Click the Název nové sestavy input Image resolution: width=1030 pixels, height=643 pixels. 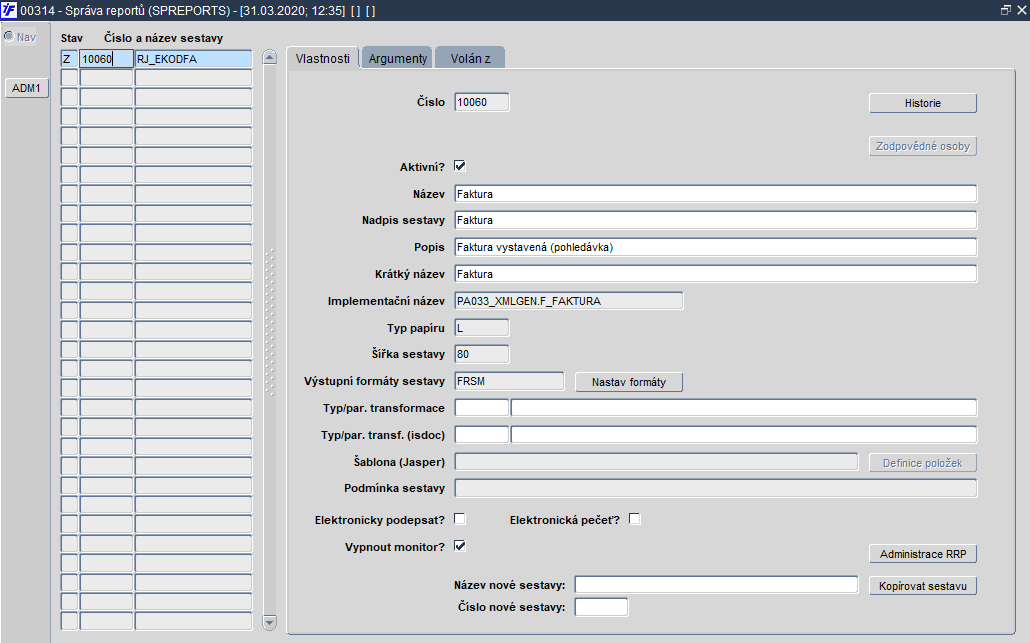coord(717,585)
